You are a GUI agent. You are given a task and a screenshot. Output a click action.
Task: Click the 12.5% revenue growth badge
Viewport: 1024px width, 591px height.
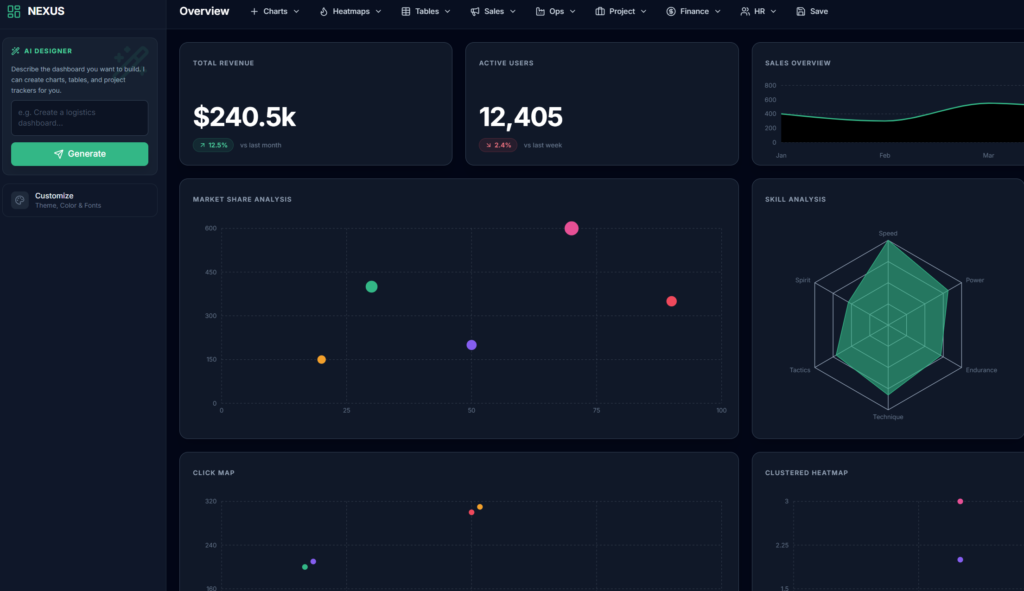213,145
